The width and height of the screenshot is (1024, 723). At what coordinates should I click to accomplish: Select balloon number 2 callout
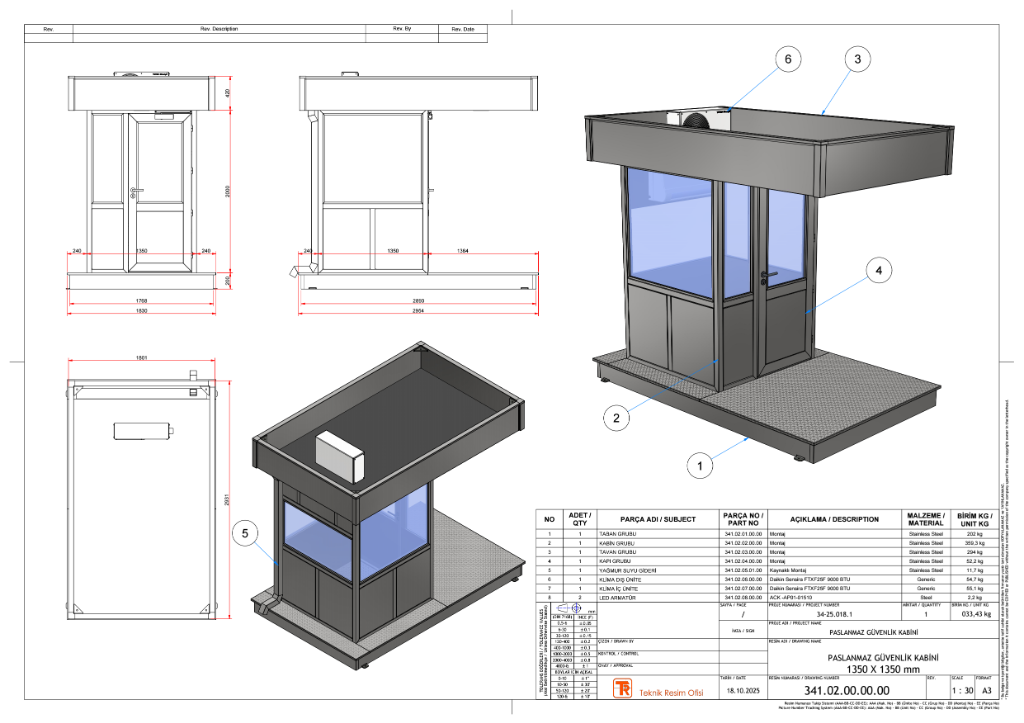(616, 418)
